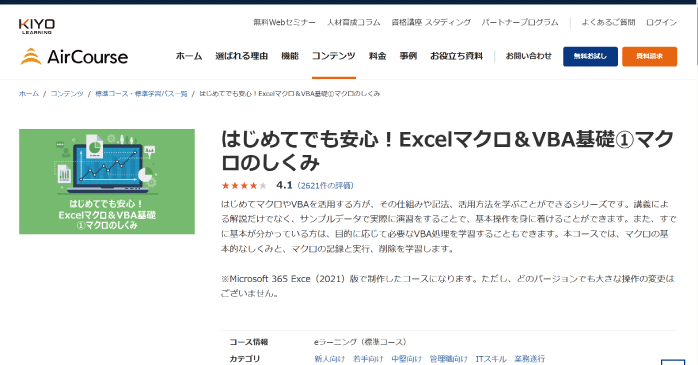
Task: Click the 4.1 rating score
Action: click(x=284, y=185)
